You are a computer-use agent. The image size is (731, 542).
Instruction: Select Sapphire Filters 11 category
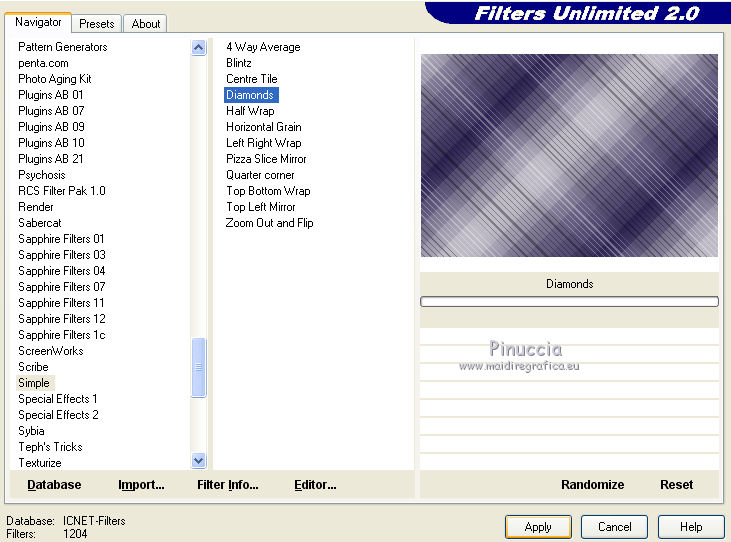click(x=61, y=303)
